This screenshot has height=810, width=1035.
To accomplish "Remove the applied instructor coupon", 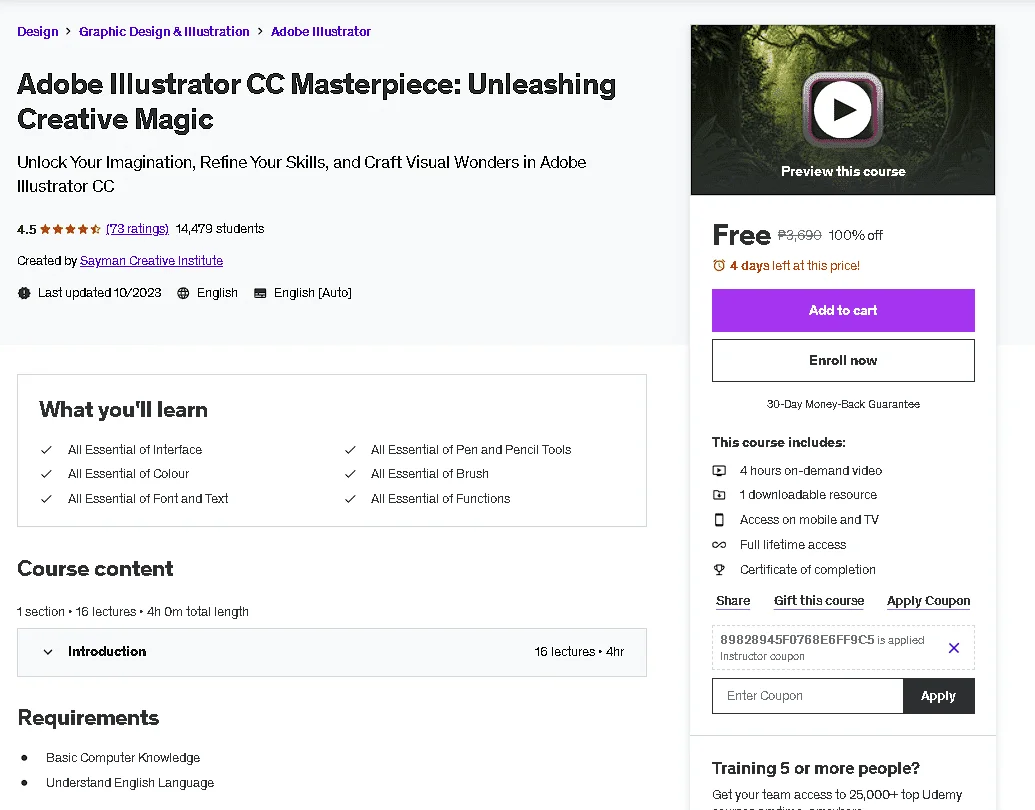I will [954, 648].
